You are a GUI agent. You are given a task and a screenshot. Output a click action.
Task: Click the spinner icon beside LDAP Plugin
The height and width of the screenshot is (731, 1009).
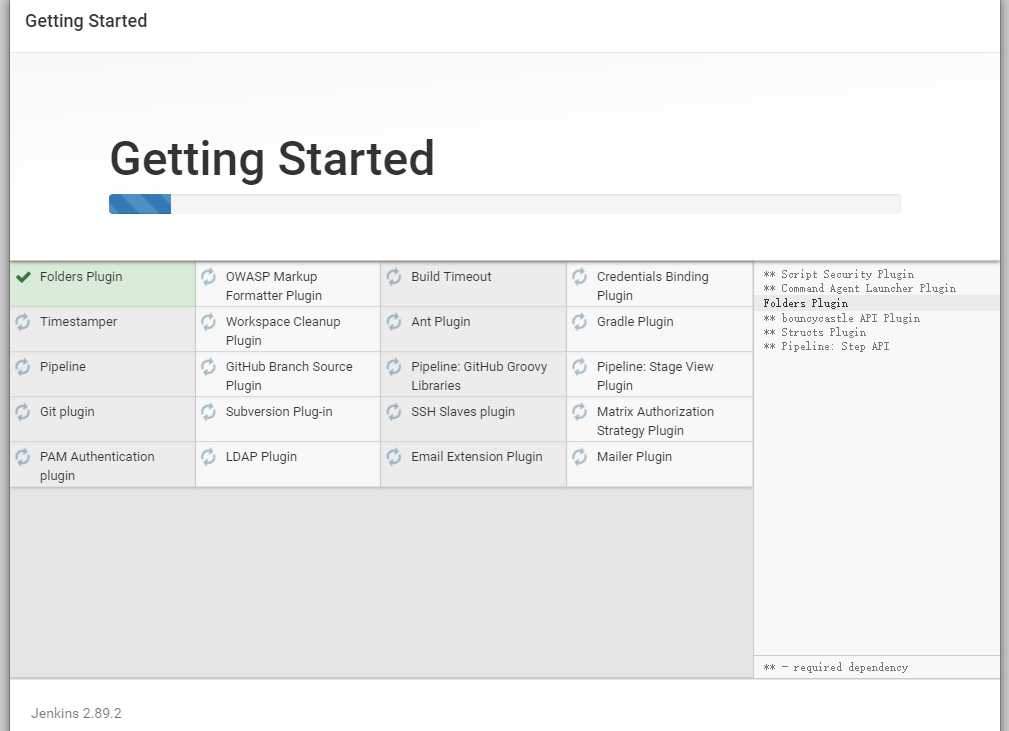click(x=208, y=457)
